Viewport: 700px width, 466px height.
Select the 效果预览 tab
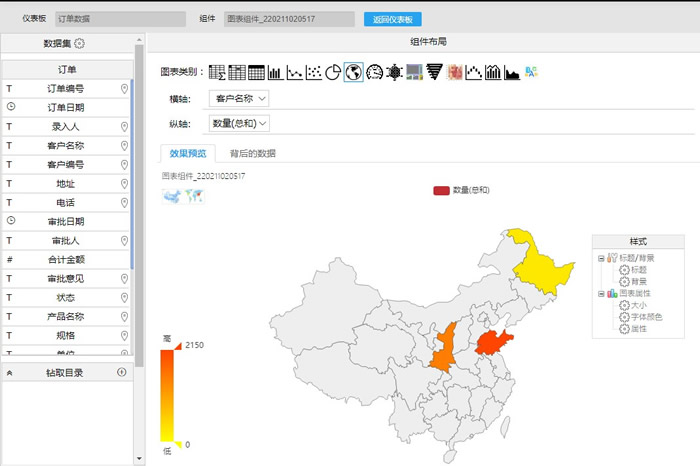(188, 153)
